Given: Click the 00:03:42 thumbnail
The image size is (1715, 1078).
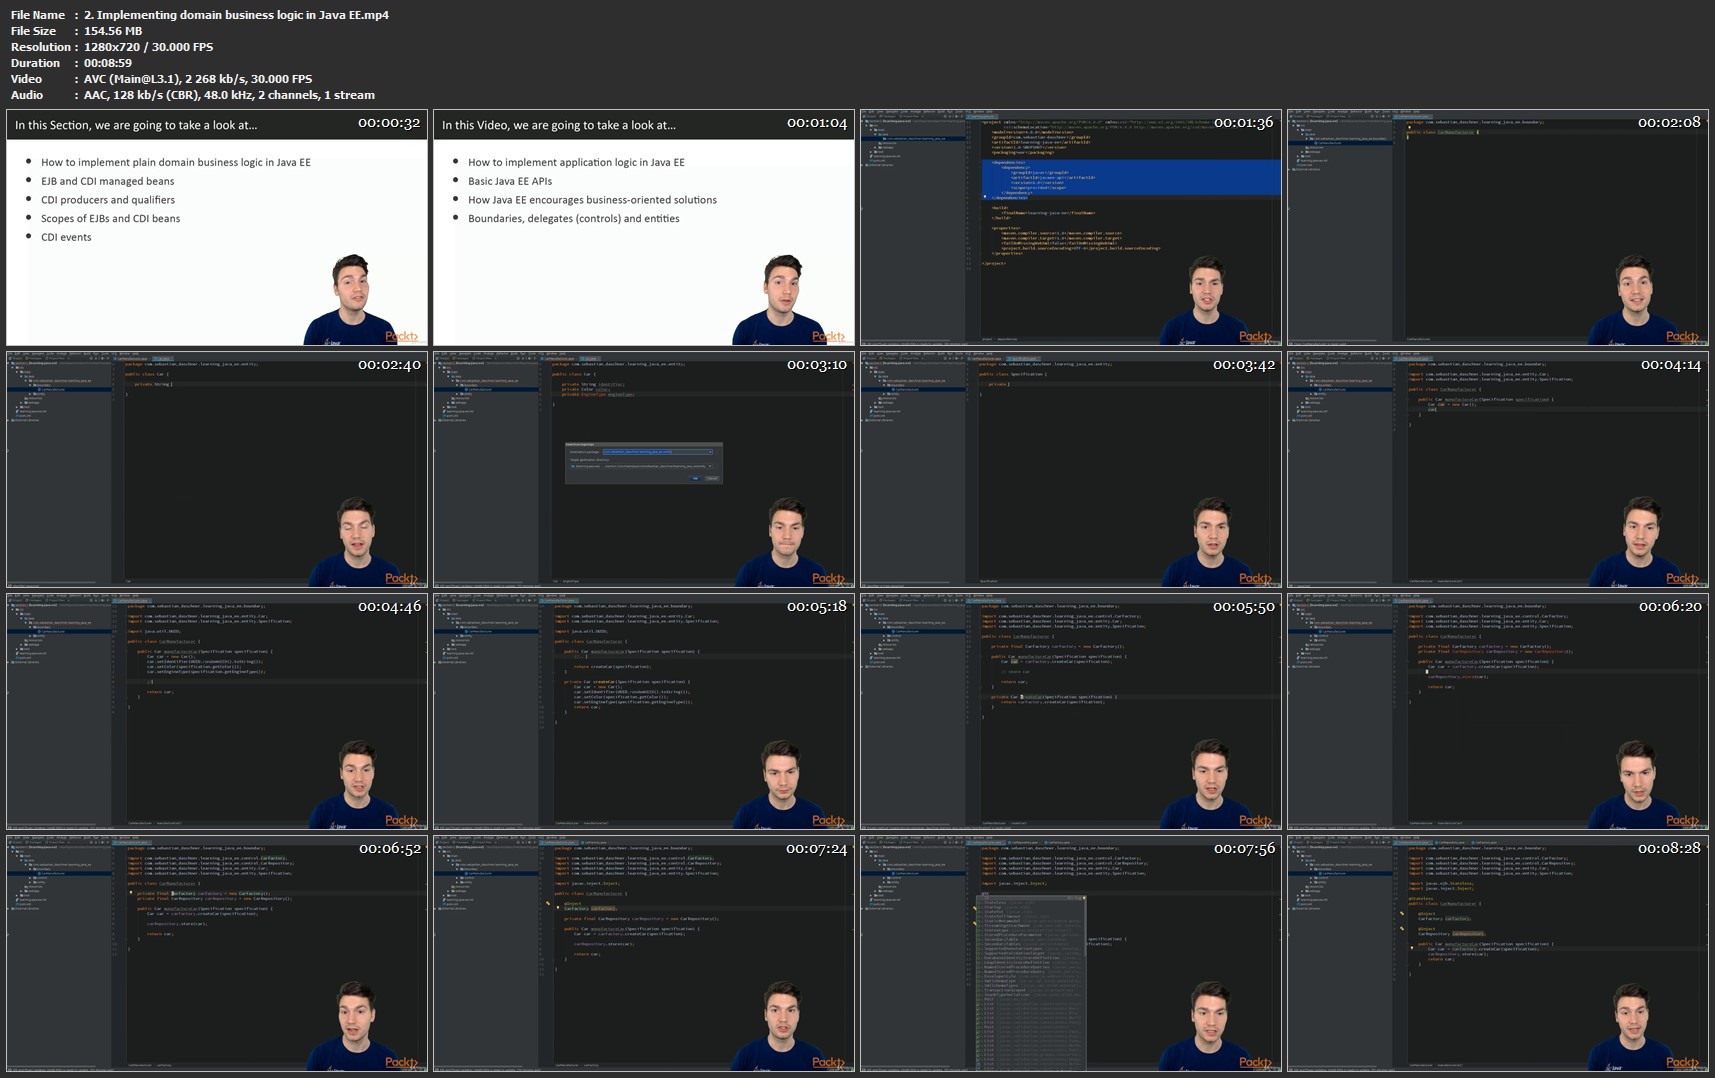Looking at the screenshot, I should [x=1071, y=469].
